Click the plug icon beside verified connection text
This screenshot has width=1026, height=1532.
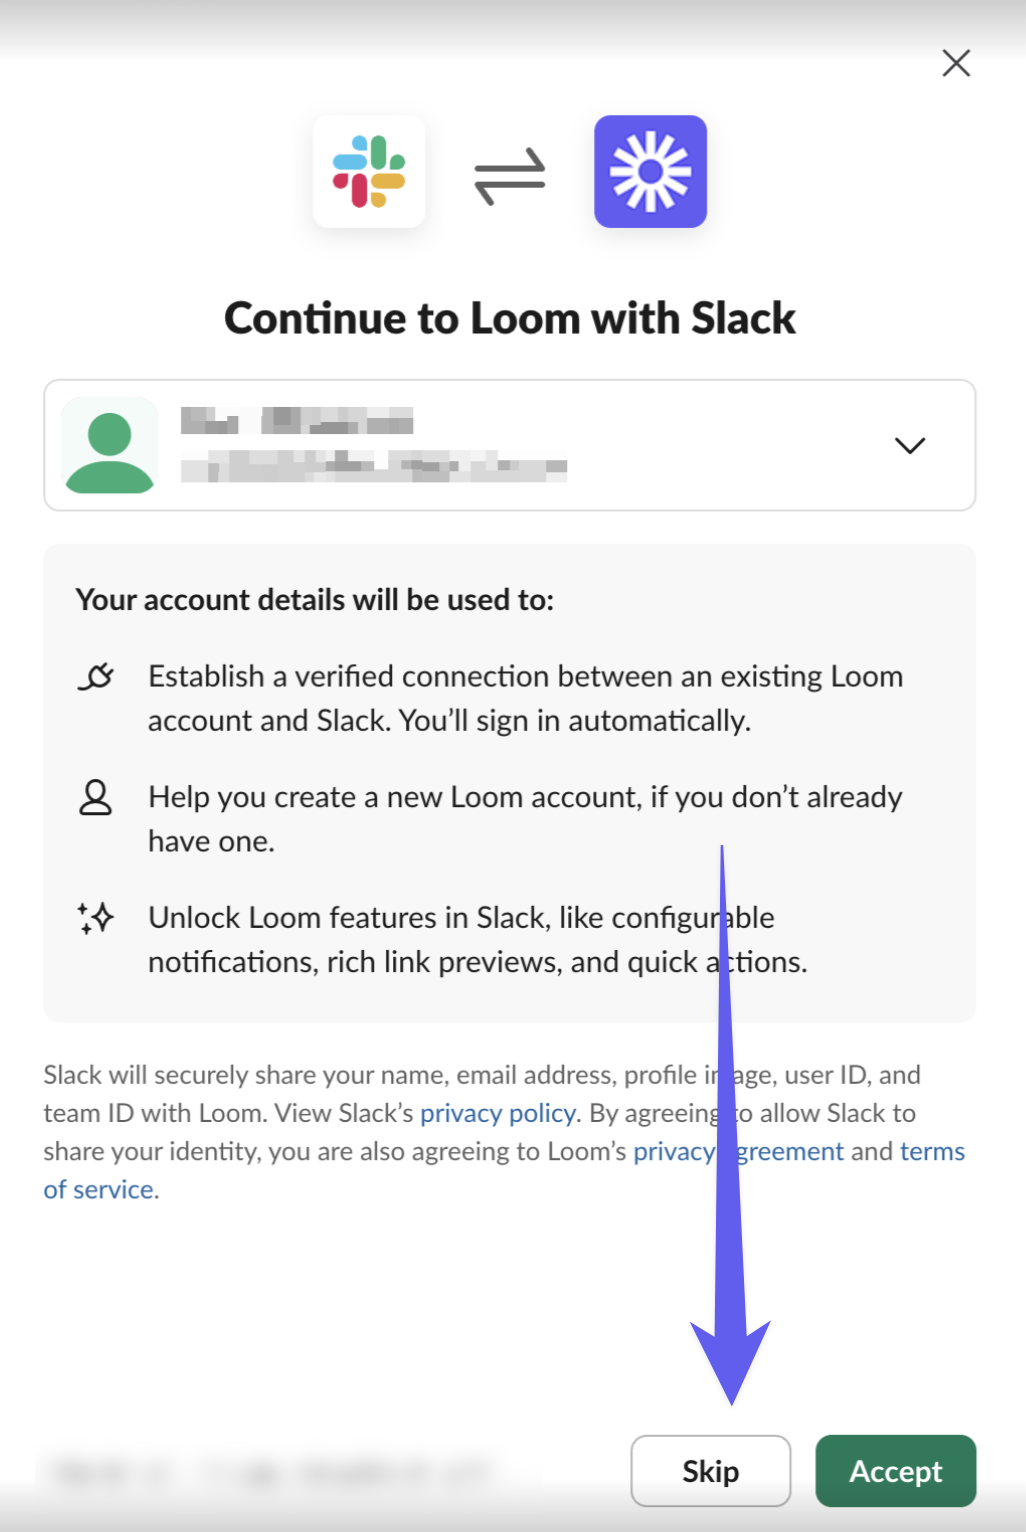[96, 677]
